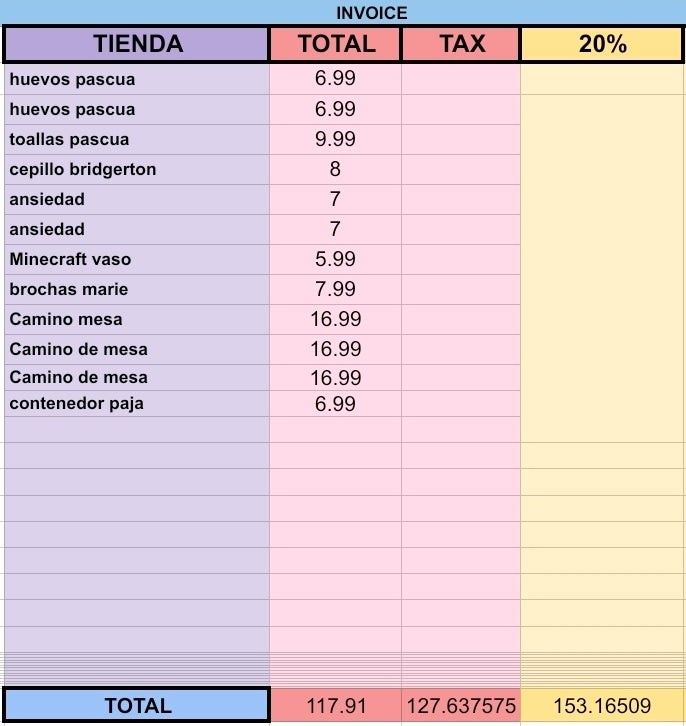Screen dimensions: 686x726
Task: Select the TAX header cell
Action: 461,44
